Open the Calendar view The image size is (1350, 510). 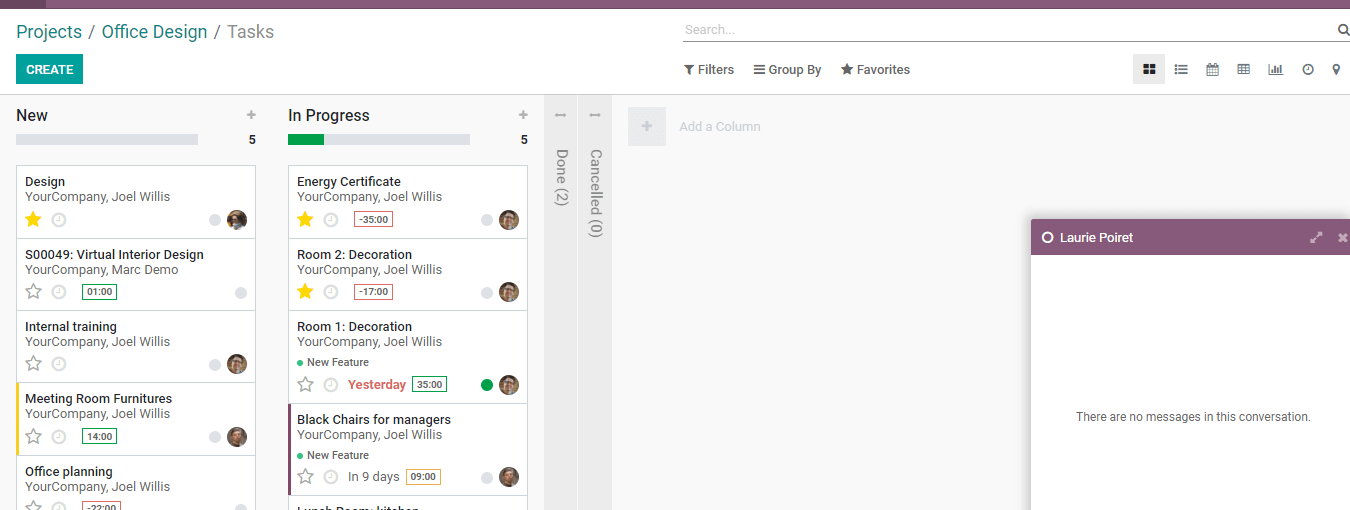point(1212,69)
